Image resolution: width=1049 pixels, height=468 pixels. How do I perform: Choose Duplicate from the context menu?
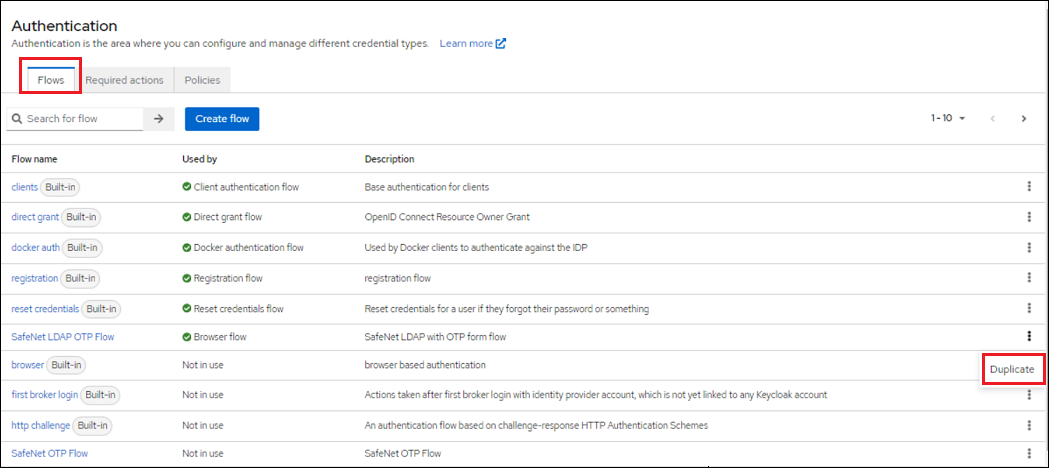[1012, 369]
